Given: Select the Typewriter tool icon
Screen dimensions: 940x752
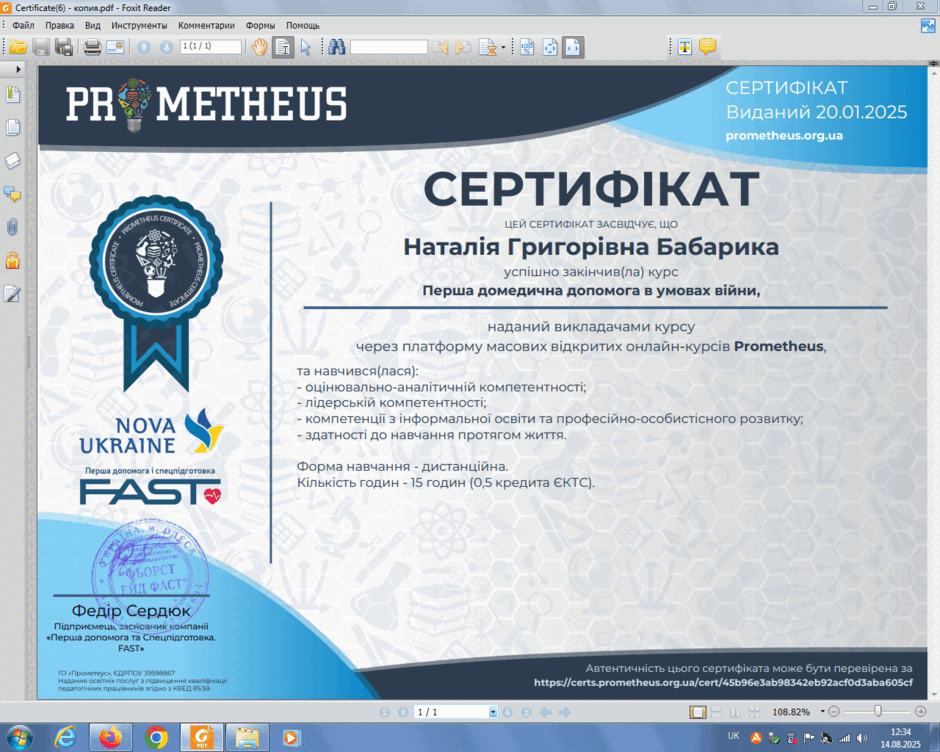Looking at the screenshot, I should [x=685, y=47].
